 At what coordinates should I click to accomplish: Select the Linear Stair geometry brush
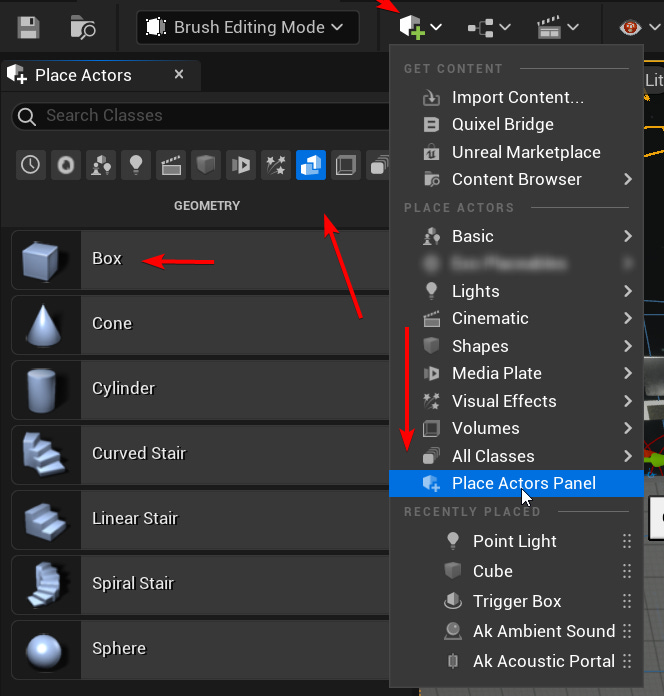click(x=200, y=519)
